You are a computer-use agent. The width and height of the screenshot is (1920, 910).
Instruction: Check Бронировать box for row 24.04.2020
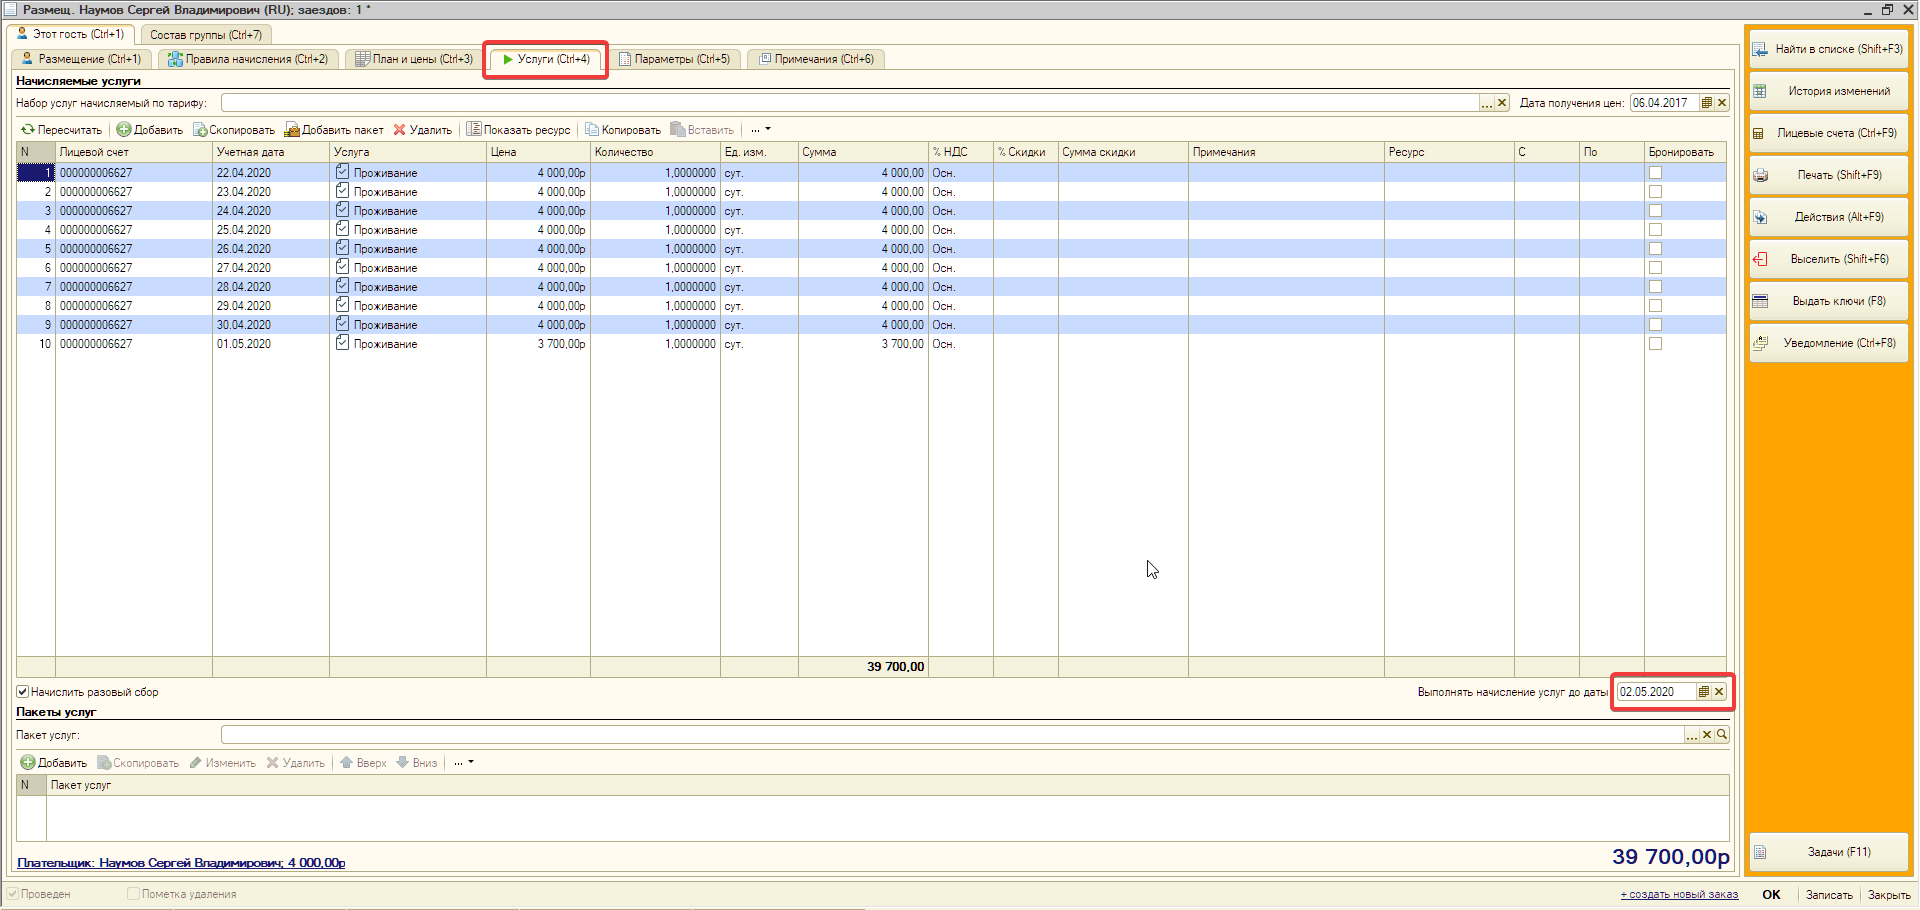(1655, 211)
